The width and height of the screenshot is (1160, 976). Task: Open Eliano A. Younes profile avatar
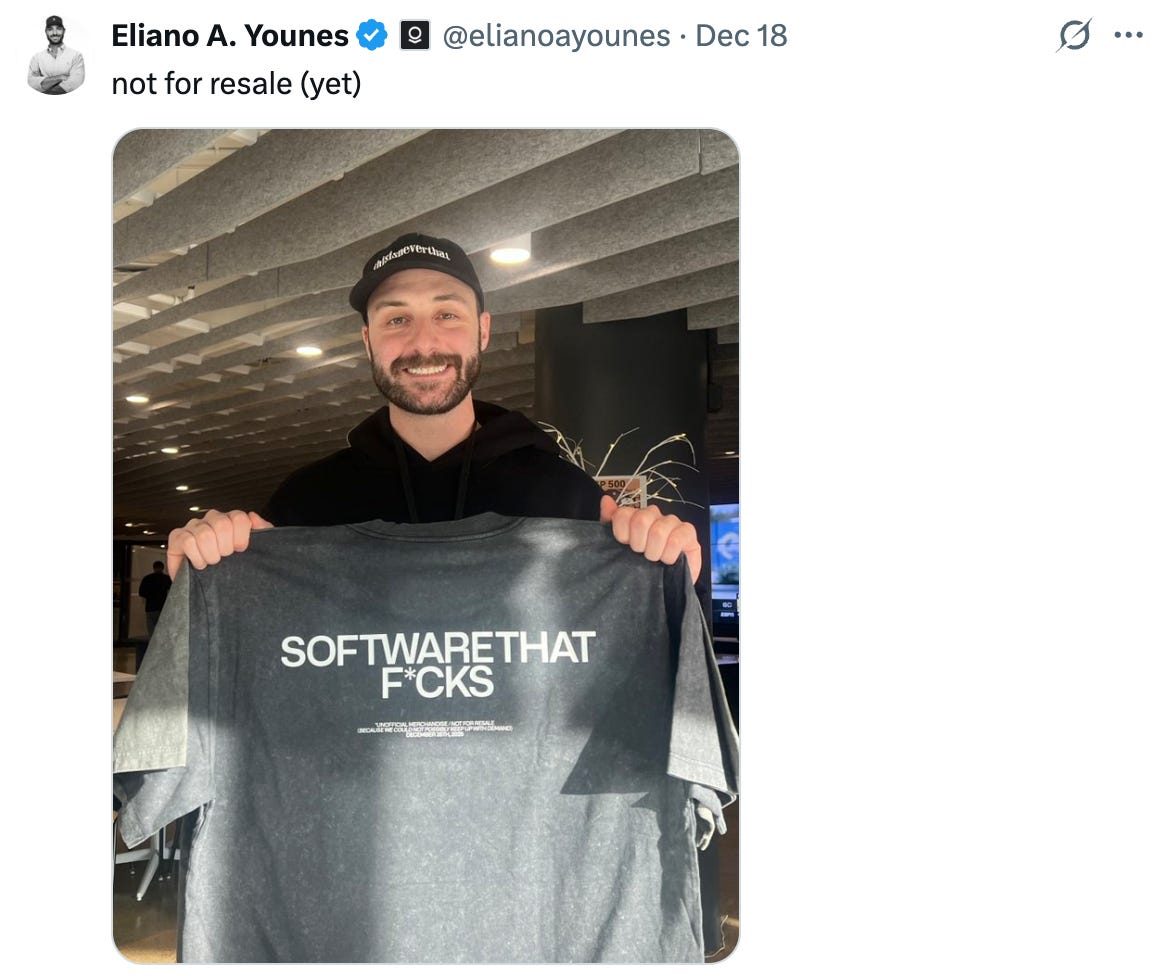coord(56,55)
